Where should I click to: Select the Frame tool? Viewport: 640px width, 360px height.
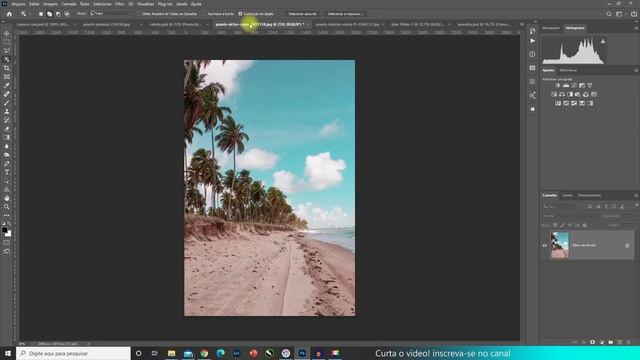pyautogui.click(x=7, y=76)
